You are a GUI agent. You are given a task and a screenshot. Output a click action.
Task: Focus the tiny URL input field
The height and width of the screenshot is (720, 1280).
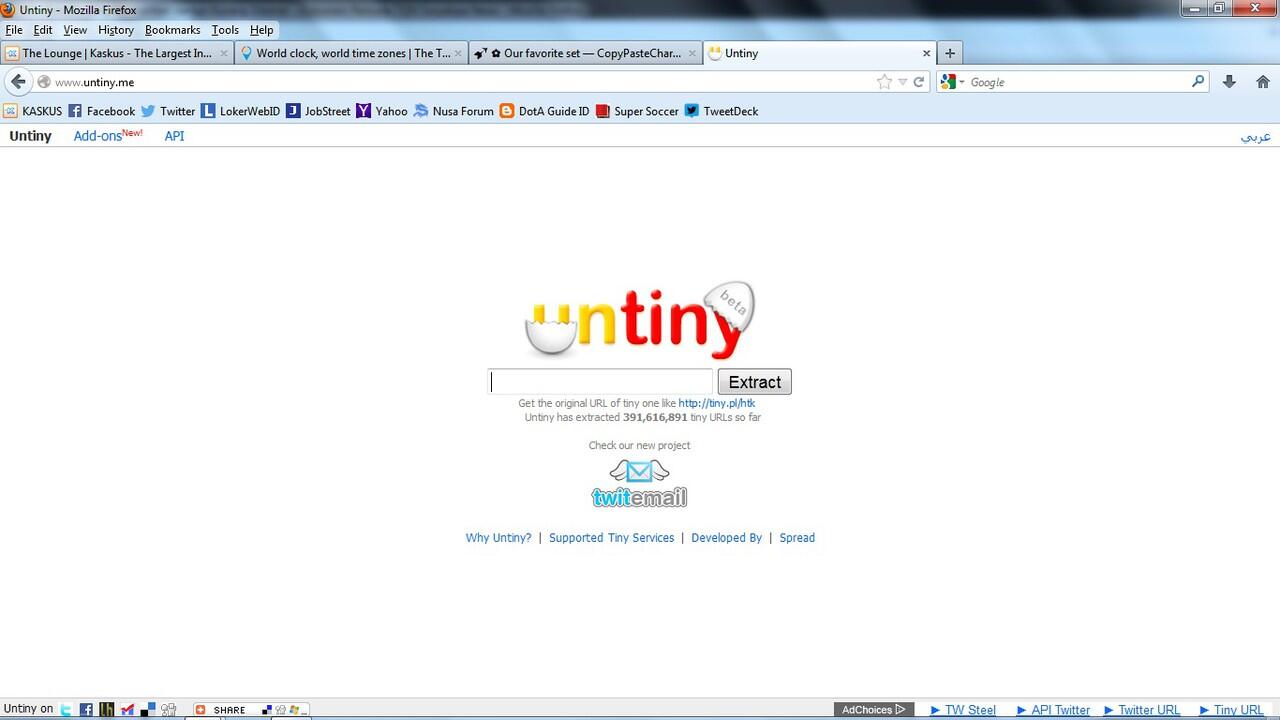(600, 382)
